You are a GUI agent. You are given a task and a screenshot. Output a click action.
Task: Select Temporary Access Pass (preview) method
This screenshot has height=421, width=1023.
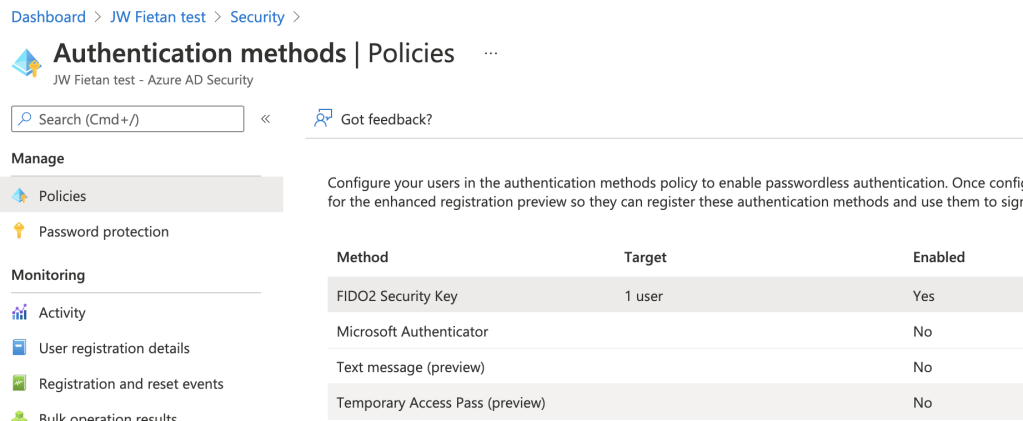click(x=440, y=403)
